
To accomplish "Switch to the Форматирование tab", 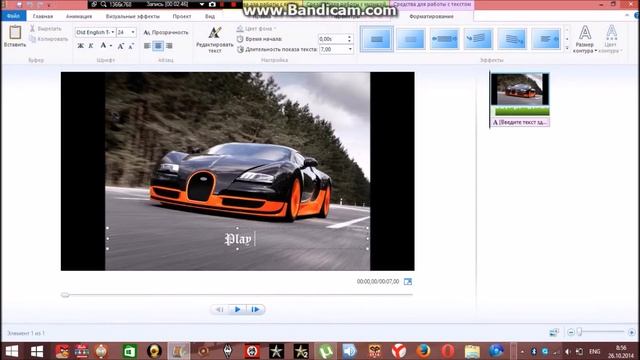I will coord(431,16).
